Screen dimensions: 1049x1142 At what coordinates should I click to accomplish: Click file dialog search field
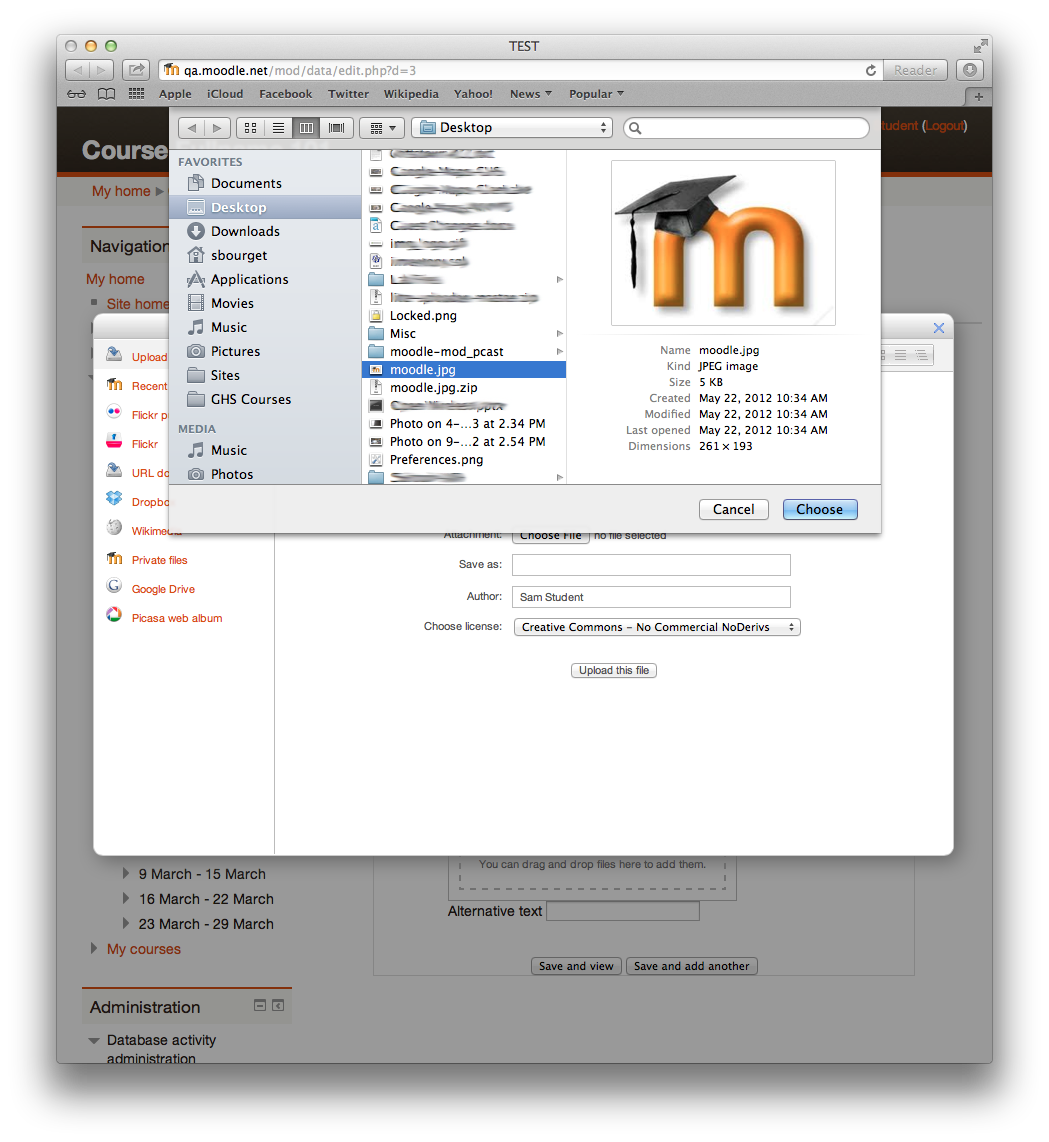click(x=747, y=128)
